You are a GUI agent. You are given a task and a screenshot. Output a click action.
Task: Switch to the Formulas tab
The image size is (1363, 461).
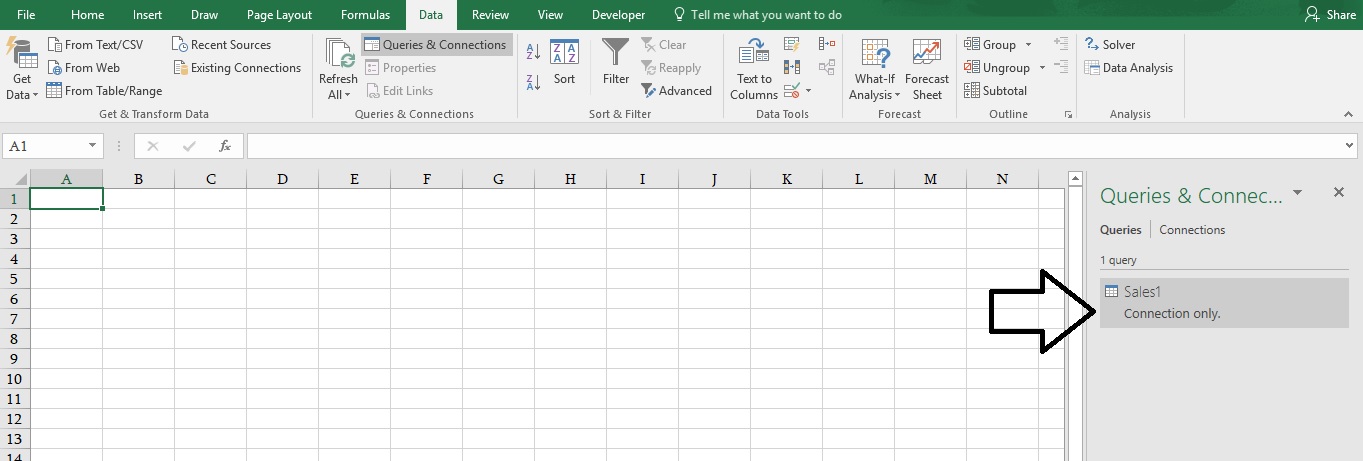(x=365, y=15)
